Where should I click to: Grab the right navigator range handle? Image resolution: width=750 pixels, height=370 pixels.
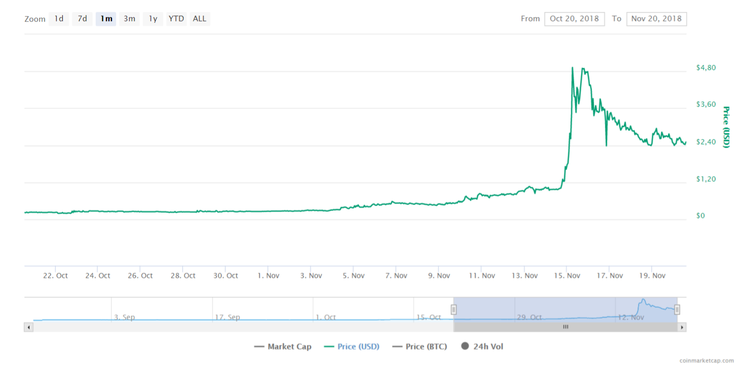tap(677, 310)
